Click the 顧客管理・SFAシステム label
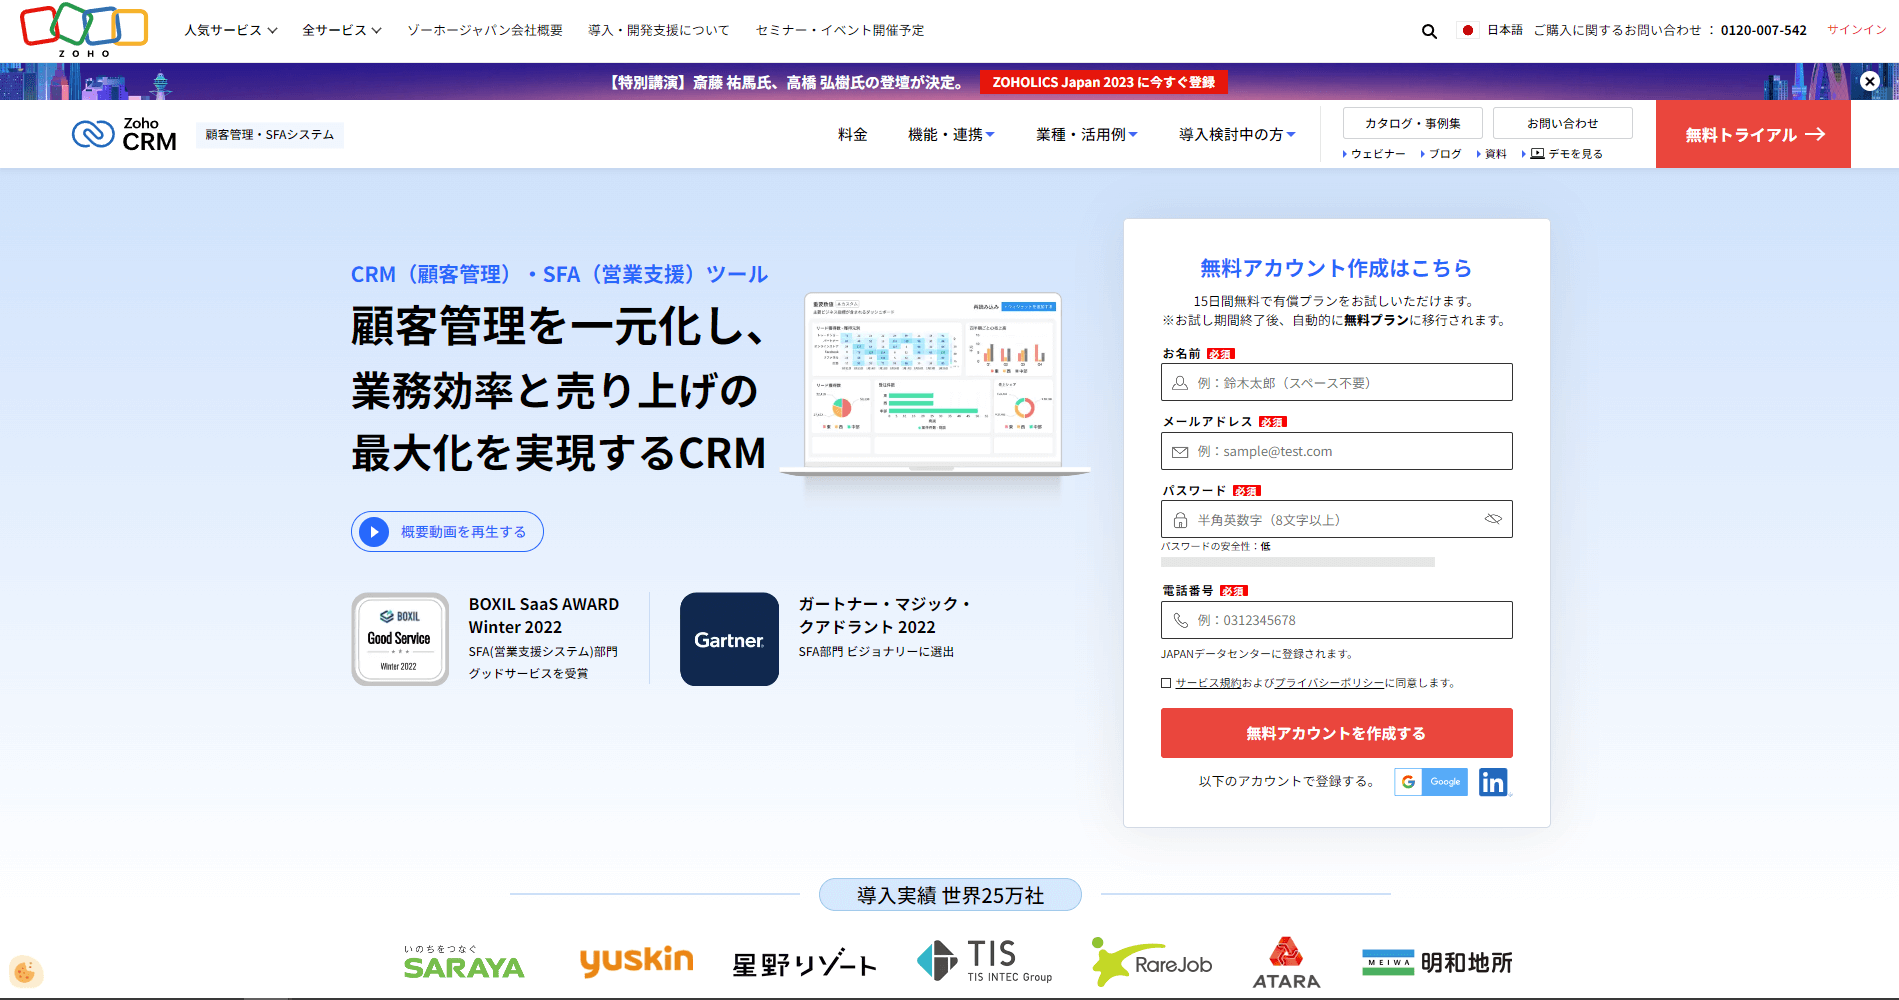 pyautogui.click(x=270, y=135)
